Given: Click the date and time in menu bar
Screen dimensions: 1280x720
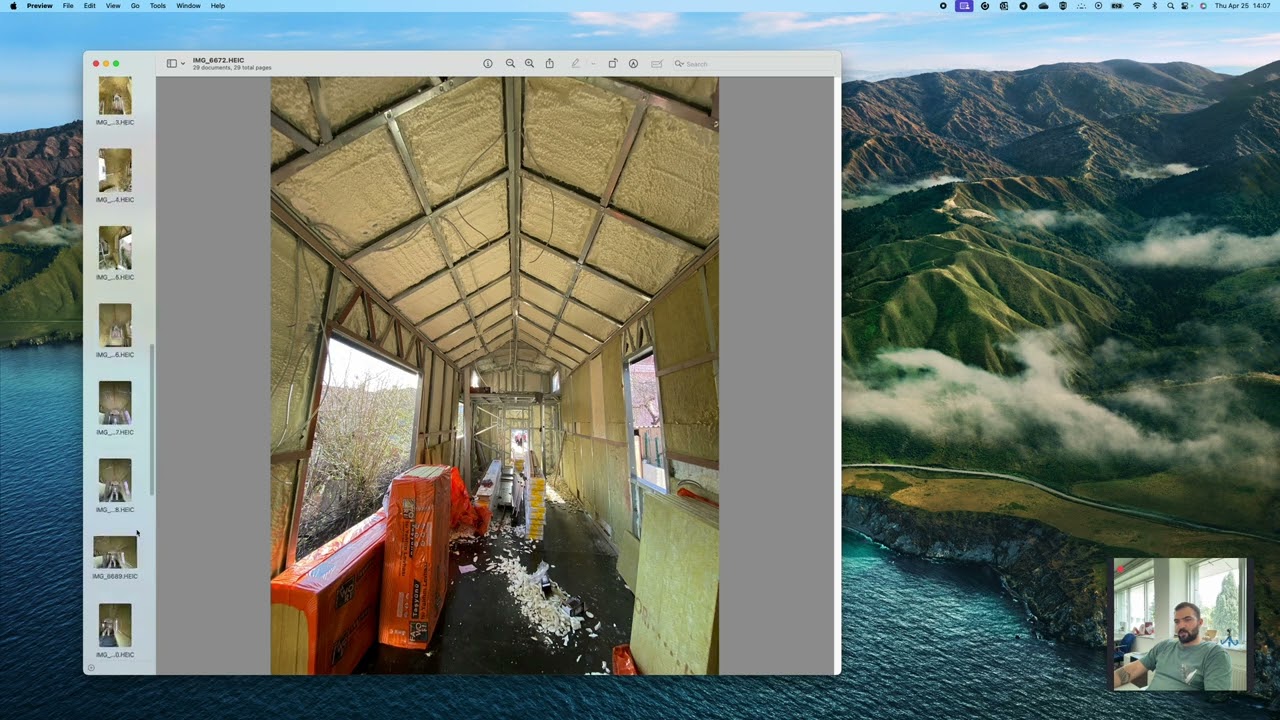Looking at the screenshot, I should point(1241,6).
